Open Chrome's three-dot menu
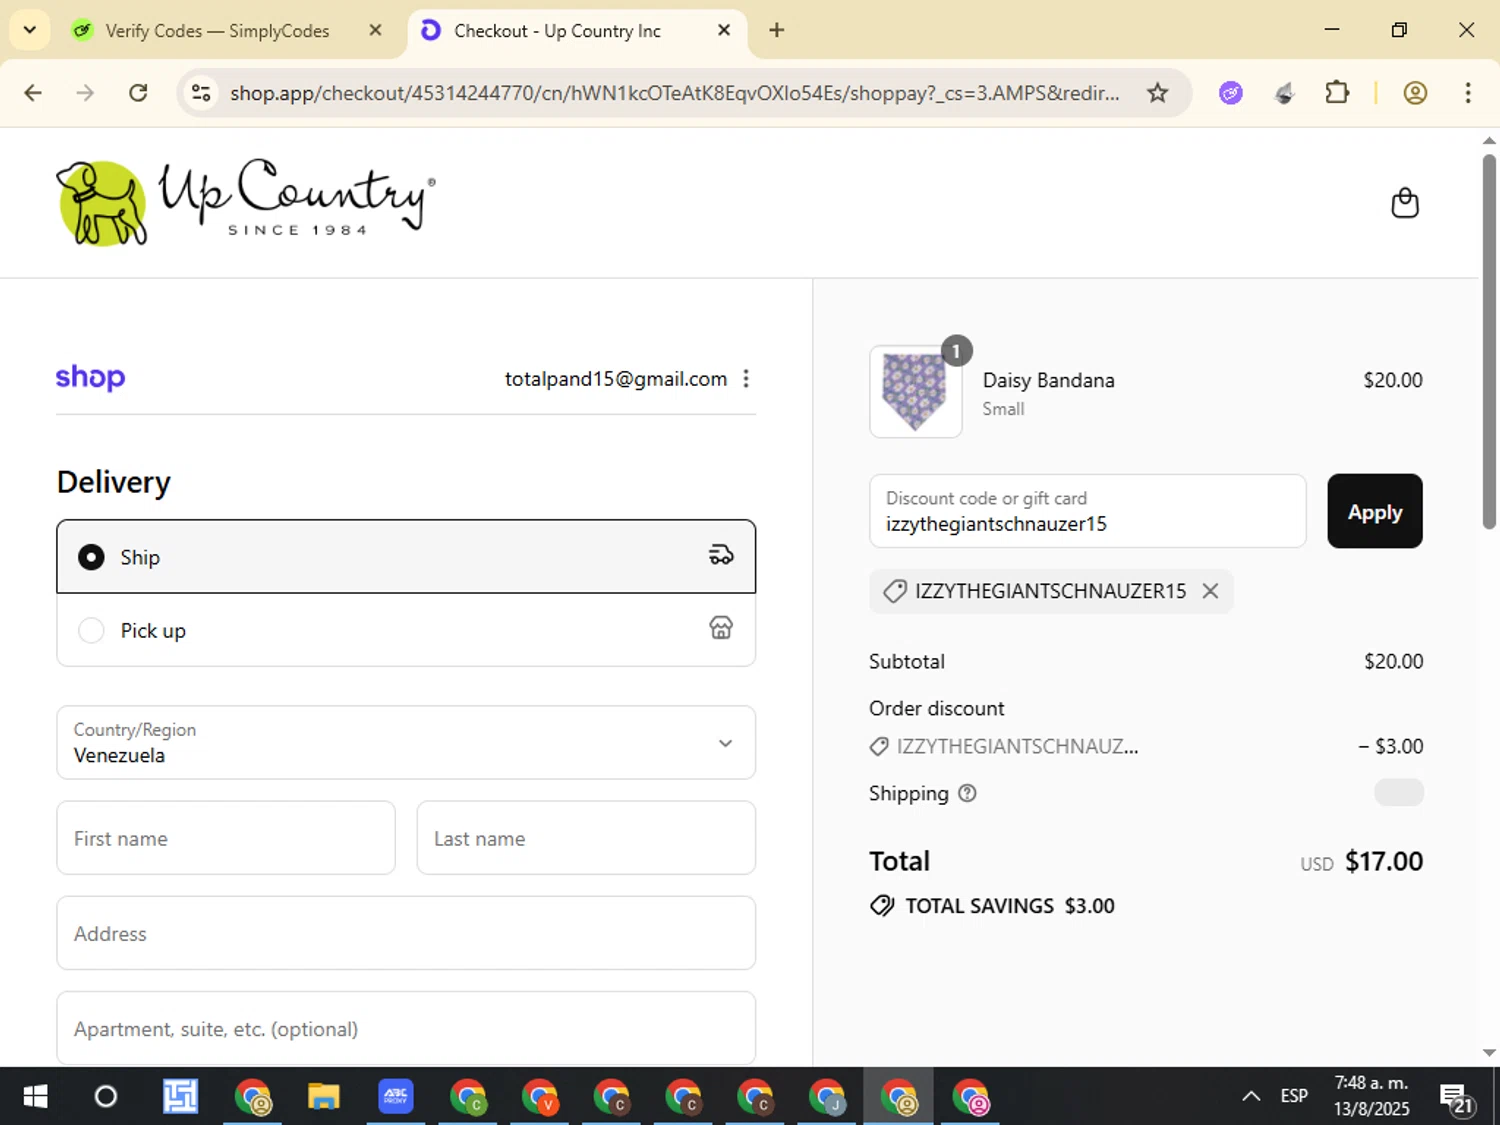The height and width of the screenshot is (1125, 1500). pyautogui.click(x=1468, y=93)
